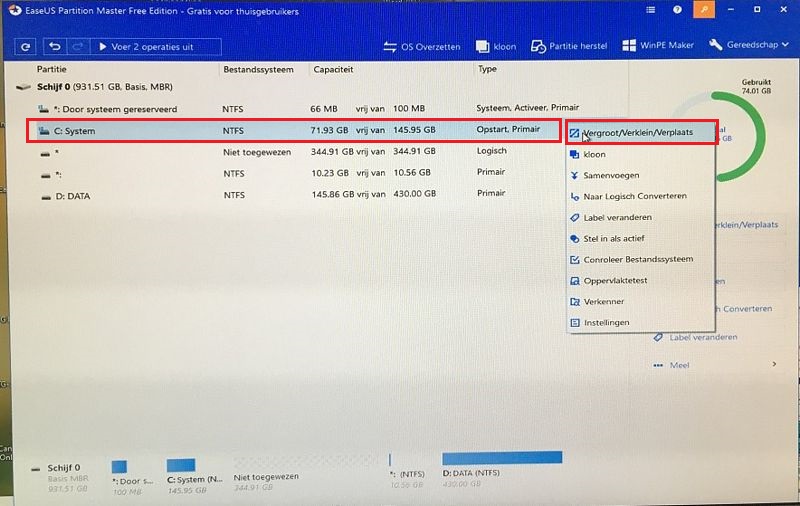Select the 10.56 GB NTFS partition row

[x=294, y=173]
